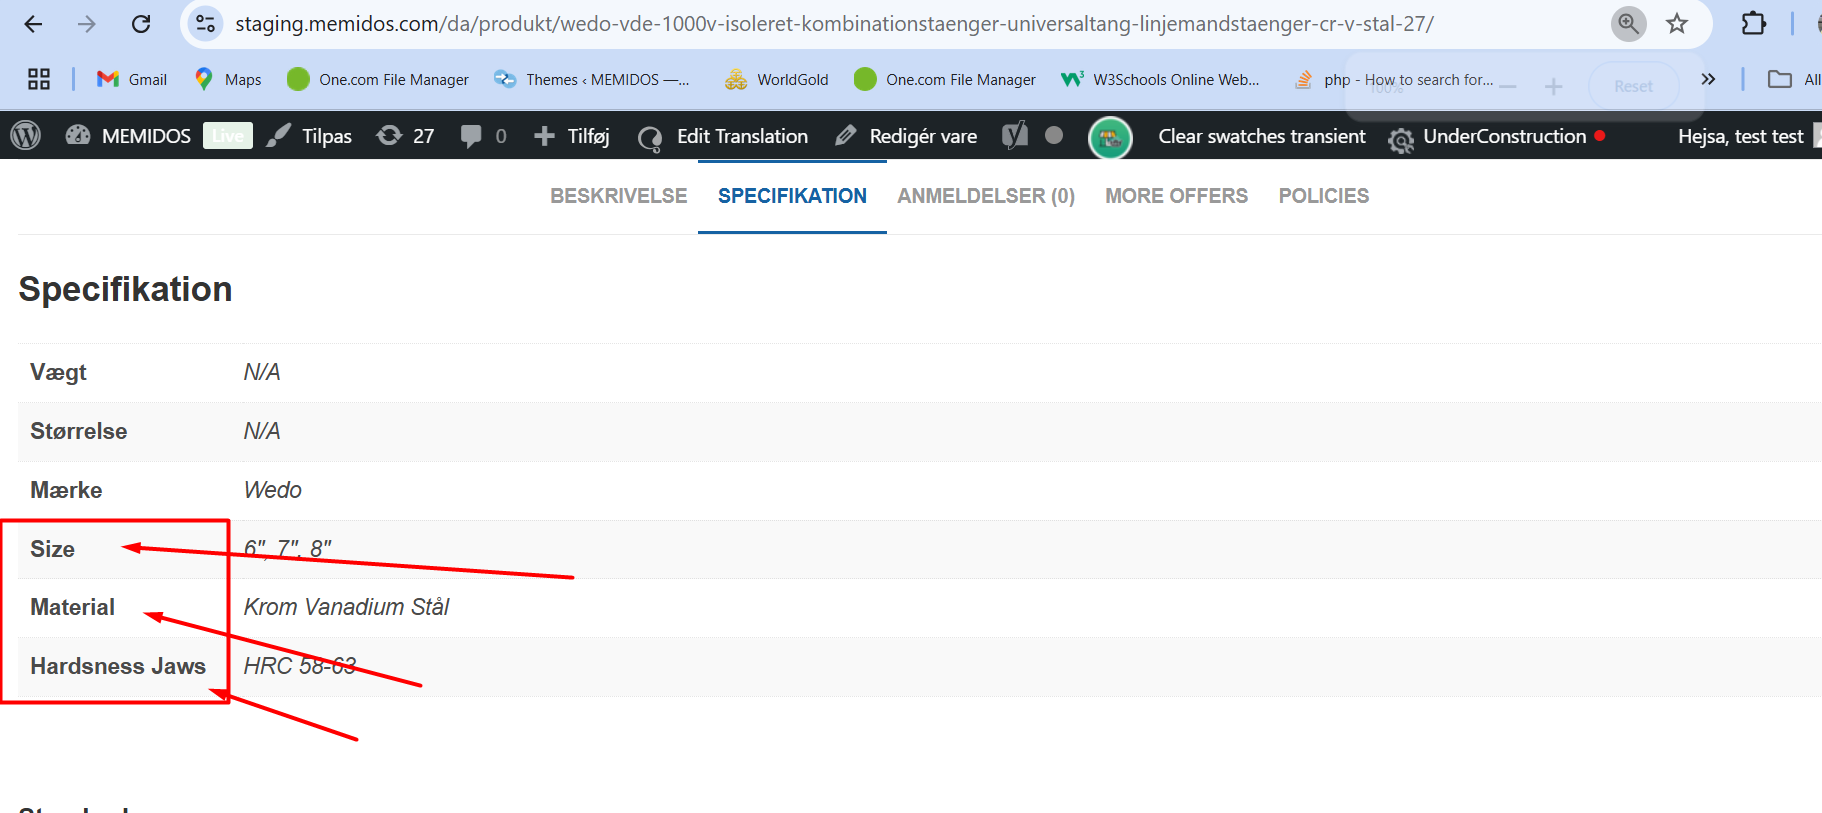This screenshot has height=813, width=1822.
Task: Click the Vægt row label
Action: click(58, 372)
